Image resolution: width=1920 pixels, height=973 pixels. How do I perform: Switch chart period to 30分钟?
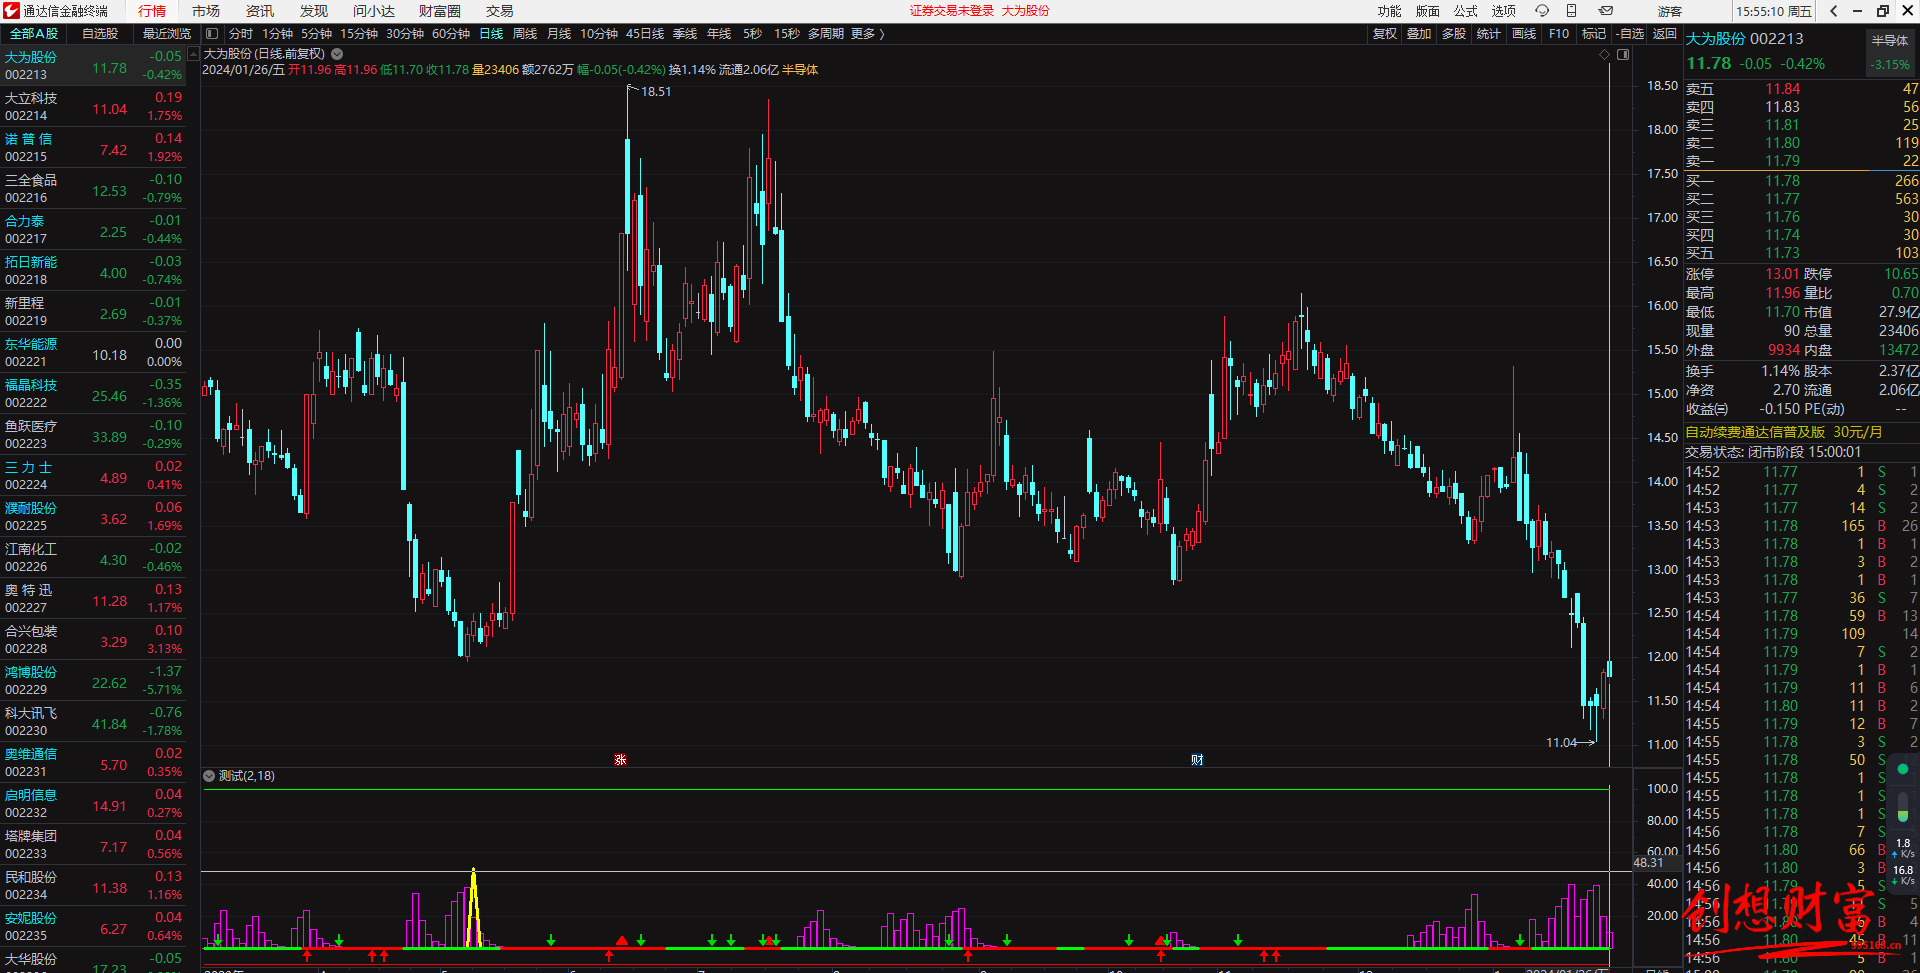pos(405,34)
